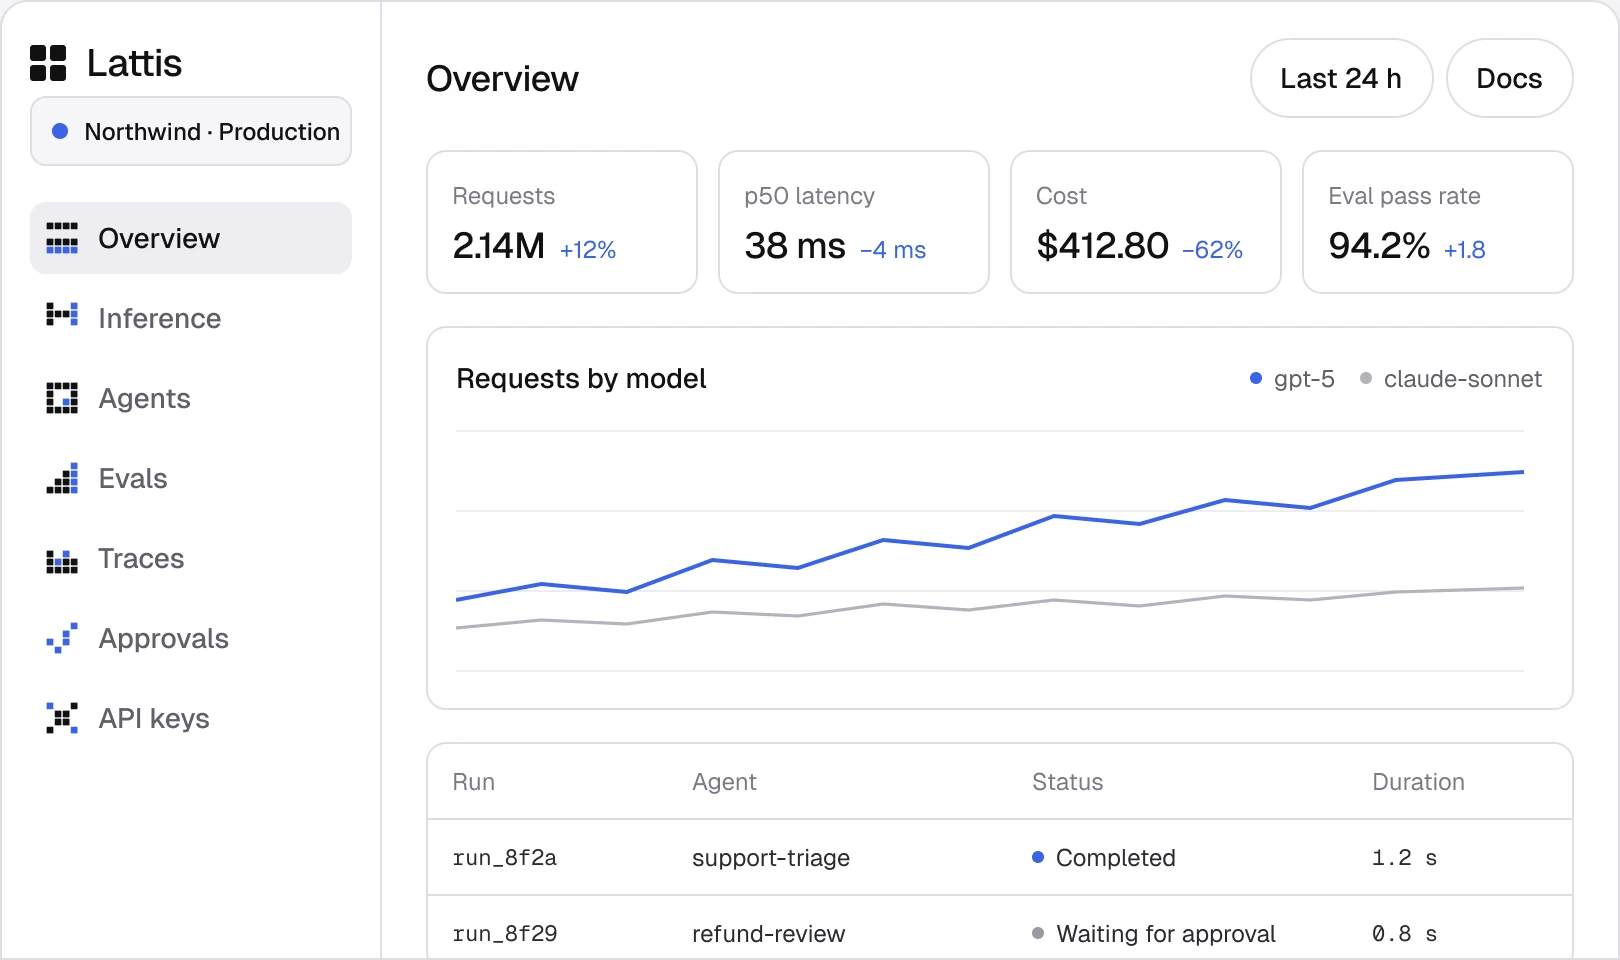Click the Requests metric card
Image resolution: width=1620 pixels, height=960 pixels.
562,222
